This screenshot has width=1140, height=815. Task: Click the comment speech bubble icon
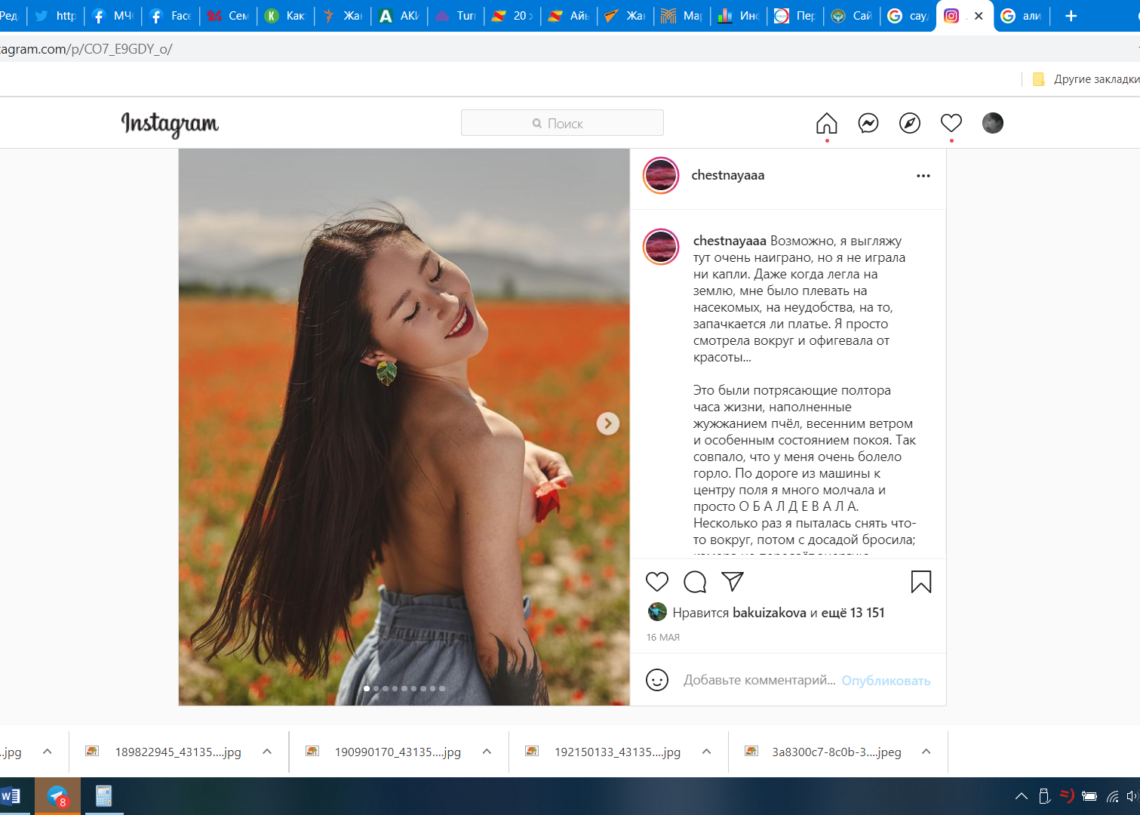695,582
